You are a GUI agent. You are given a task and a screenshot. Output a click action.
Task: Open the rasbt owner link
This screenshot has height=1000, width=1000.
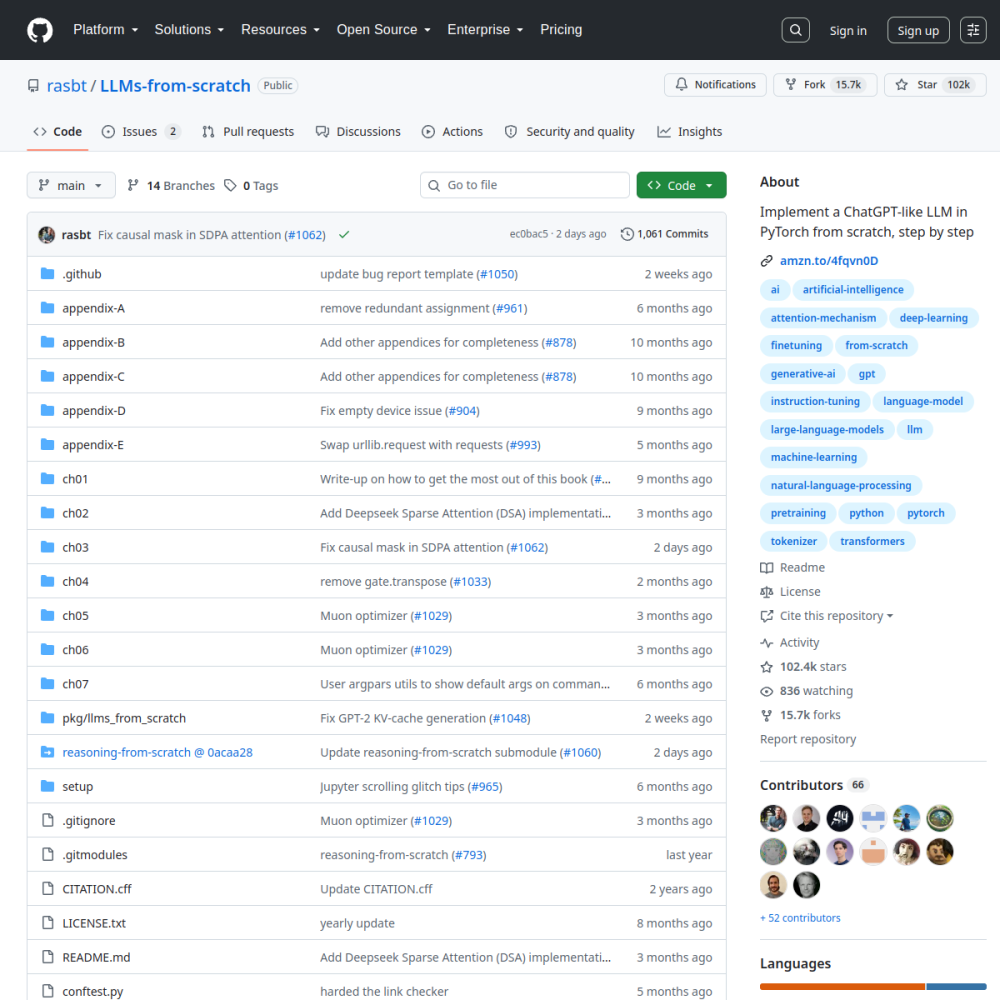[66, 85]
